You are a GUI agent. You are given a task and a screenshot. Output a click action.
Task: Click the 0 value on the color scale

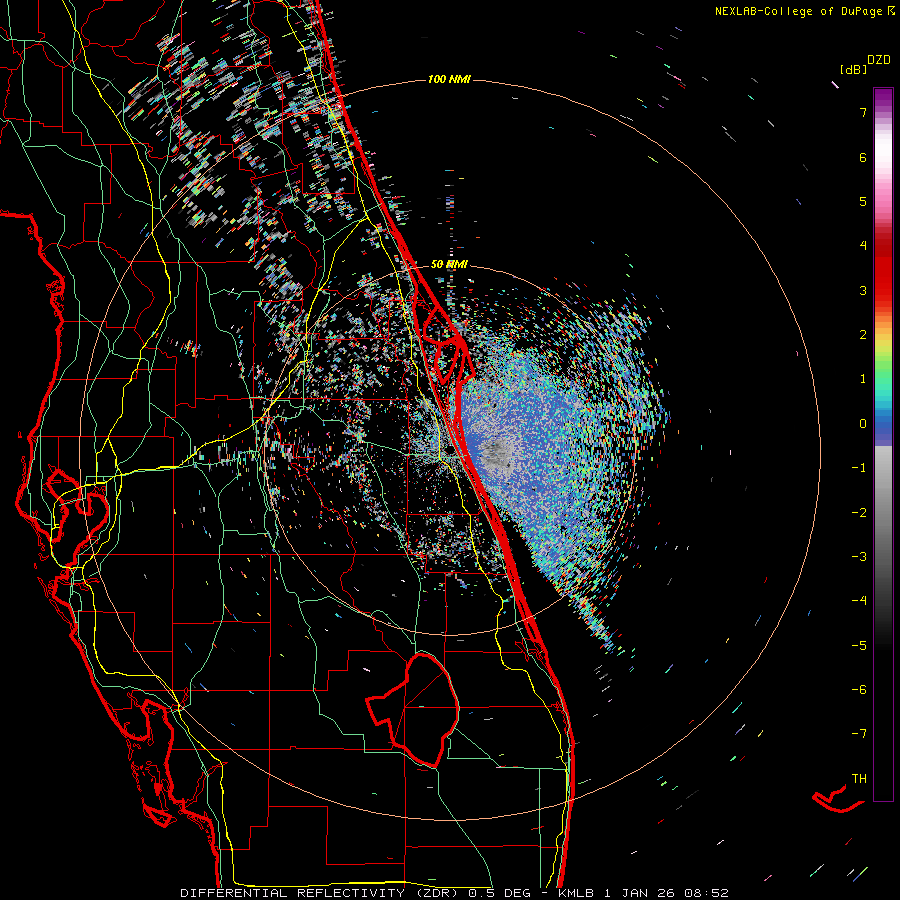pyautogui.click(x=863, y=424)
